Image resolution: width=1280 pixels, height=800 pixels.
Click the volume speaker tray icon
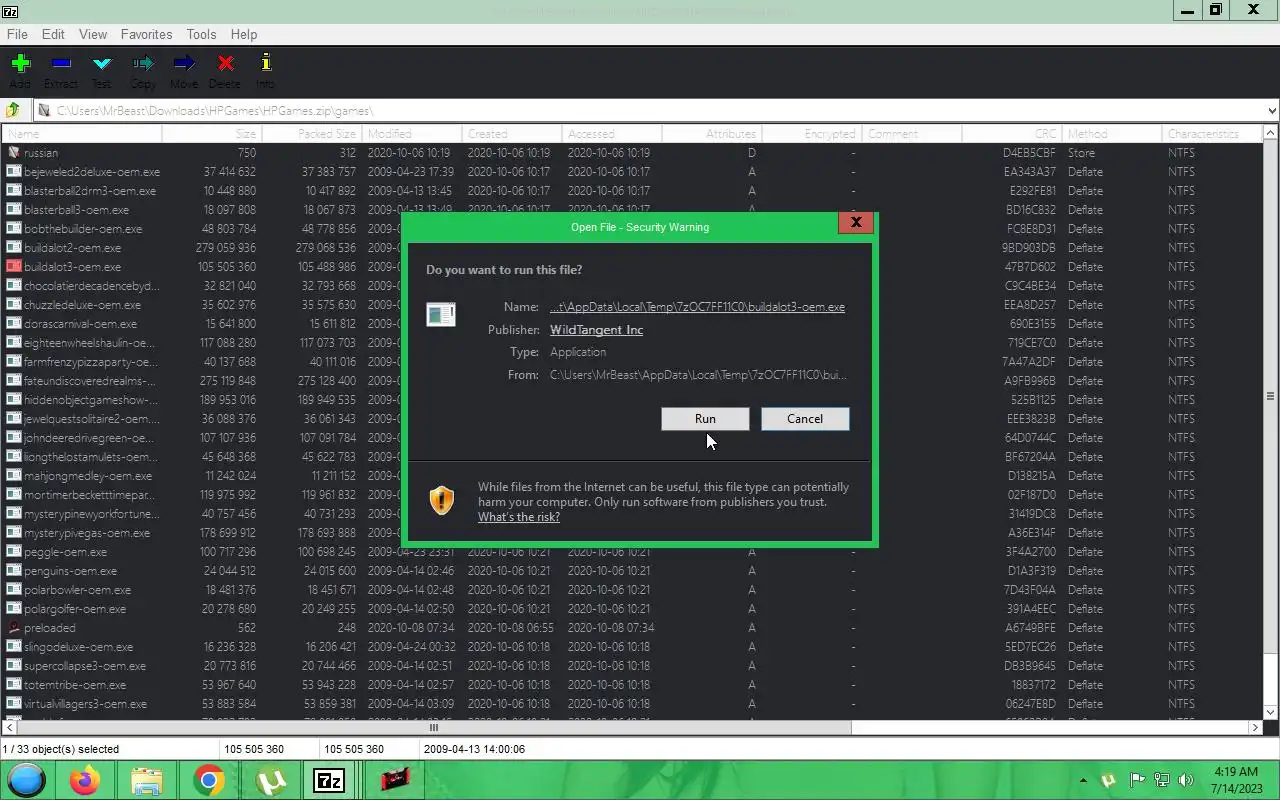coord(1186,780)
